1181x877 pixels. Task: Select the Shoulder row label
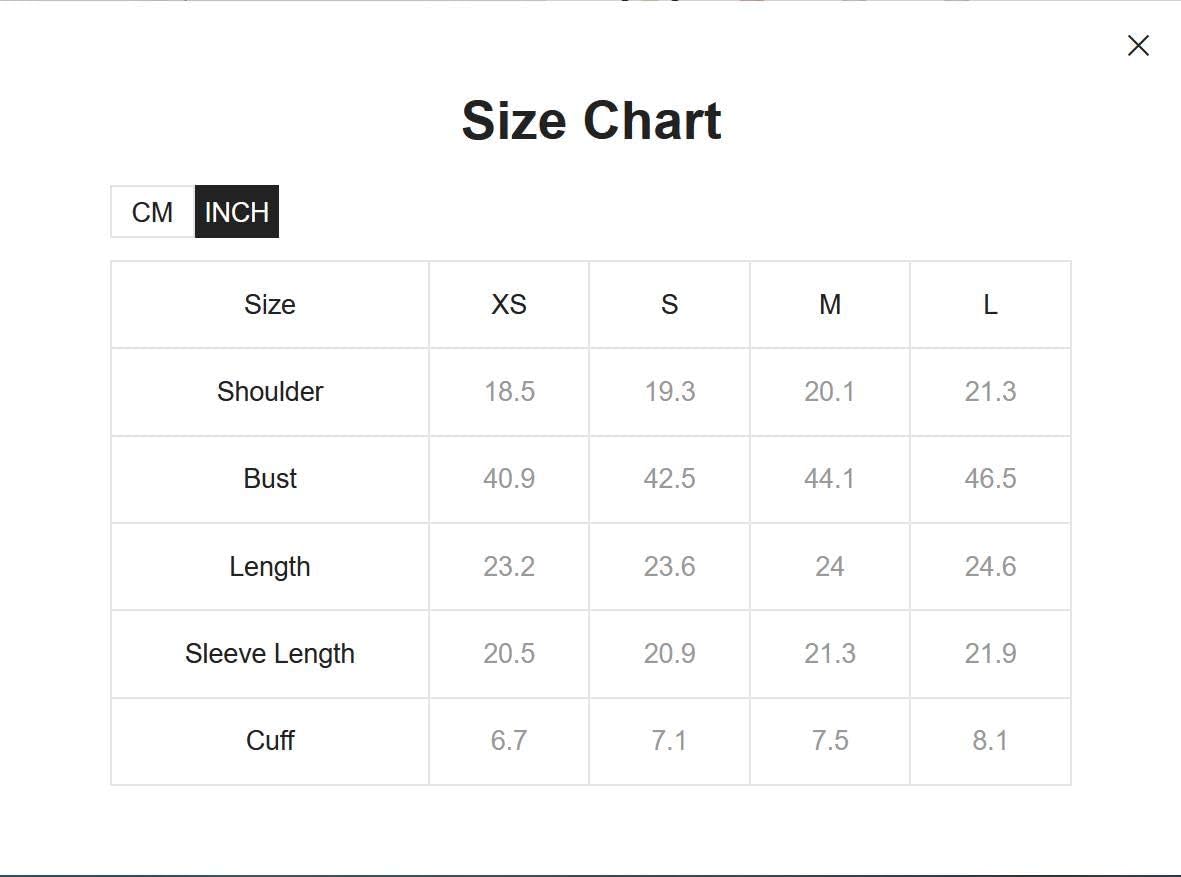[x=270, y=392]
